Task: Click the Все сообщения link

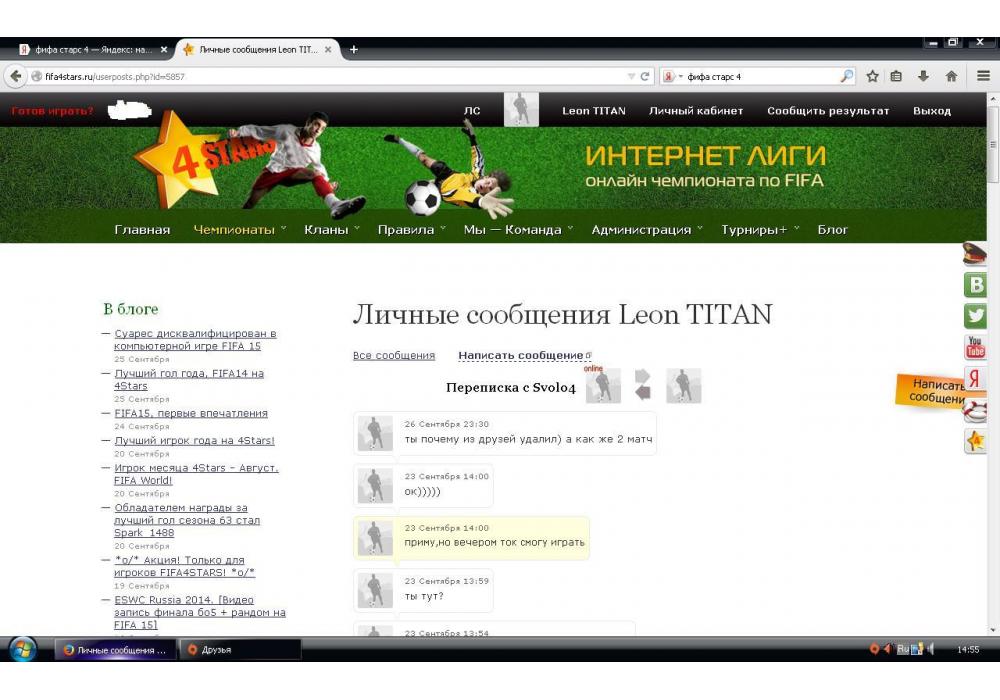Action: tap(393, 355)
